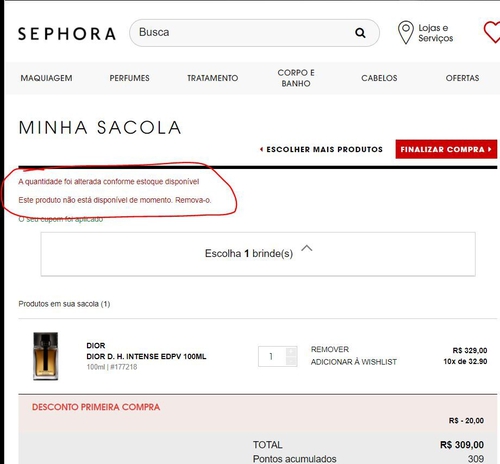Collapse the brinde chevron arrow

point(307,248)
